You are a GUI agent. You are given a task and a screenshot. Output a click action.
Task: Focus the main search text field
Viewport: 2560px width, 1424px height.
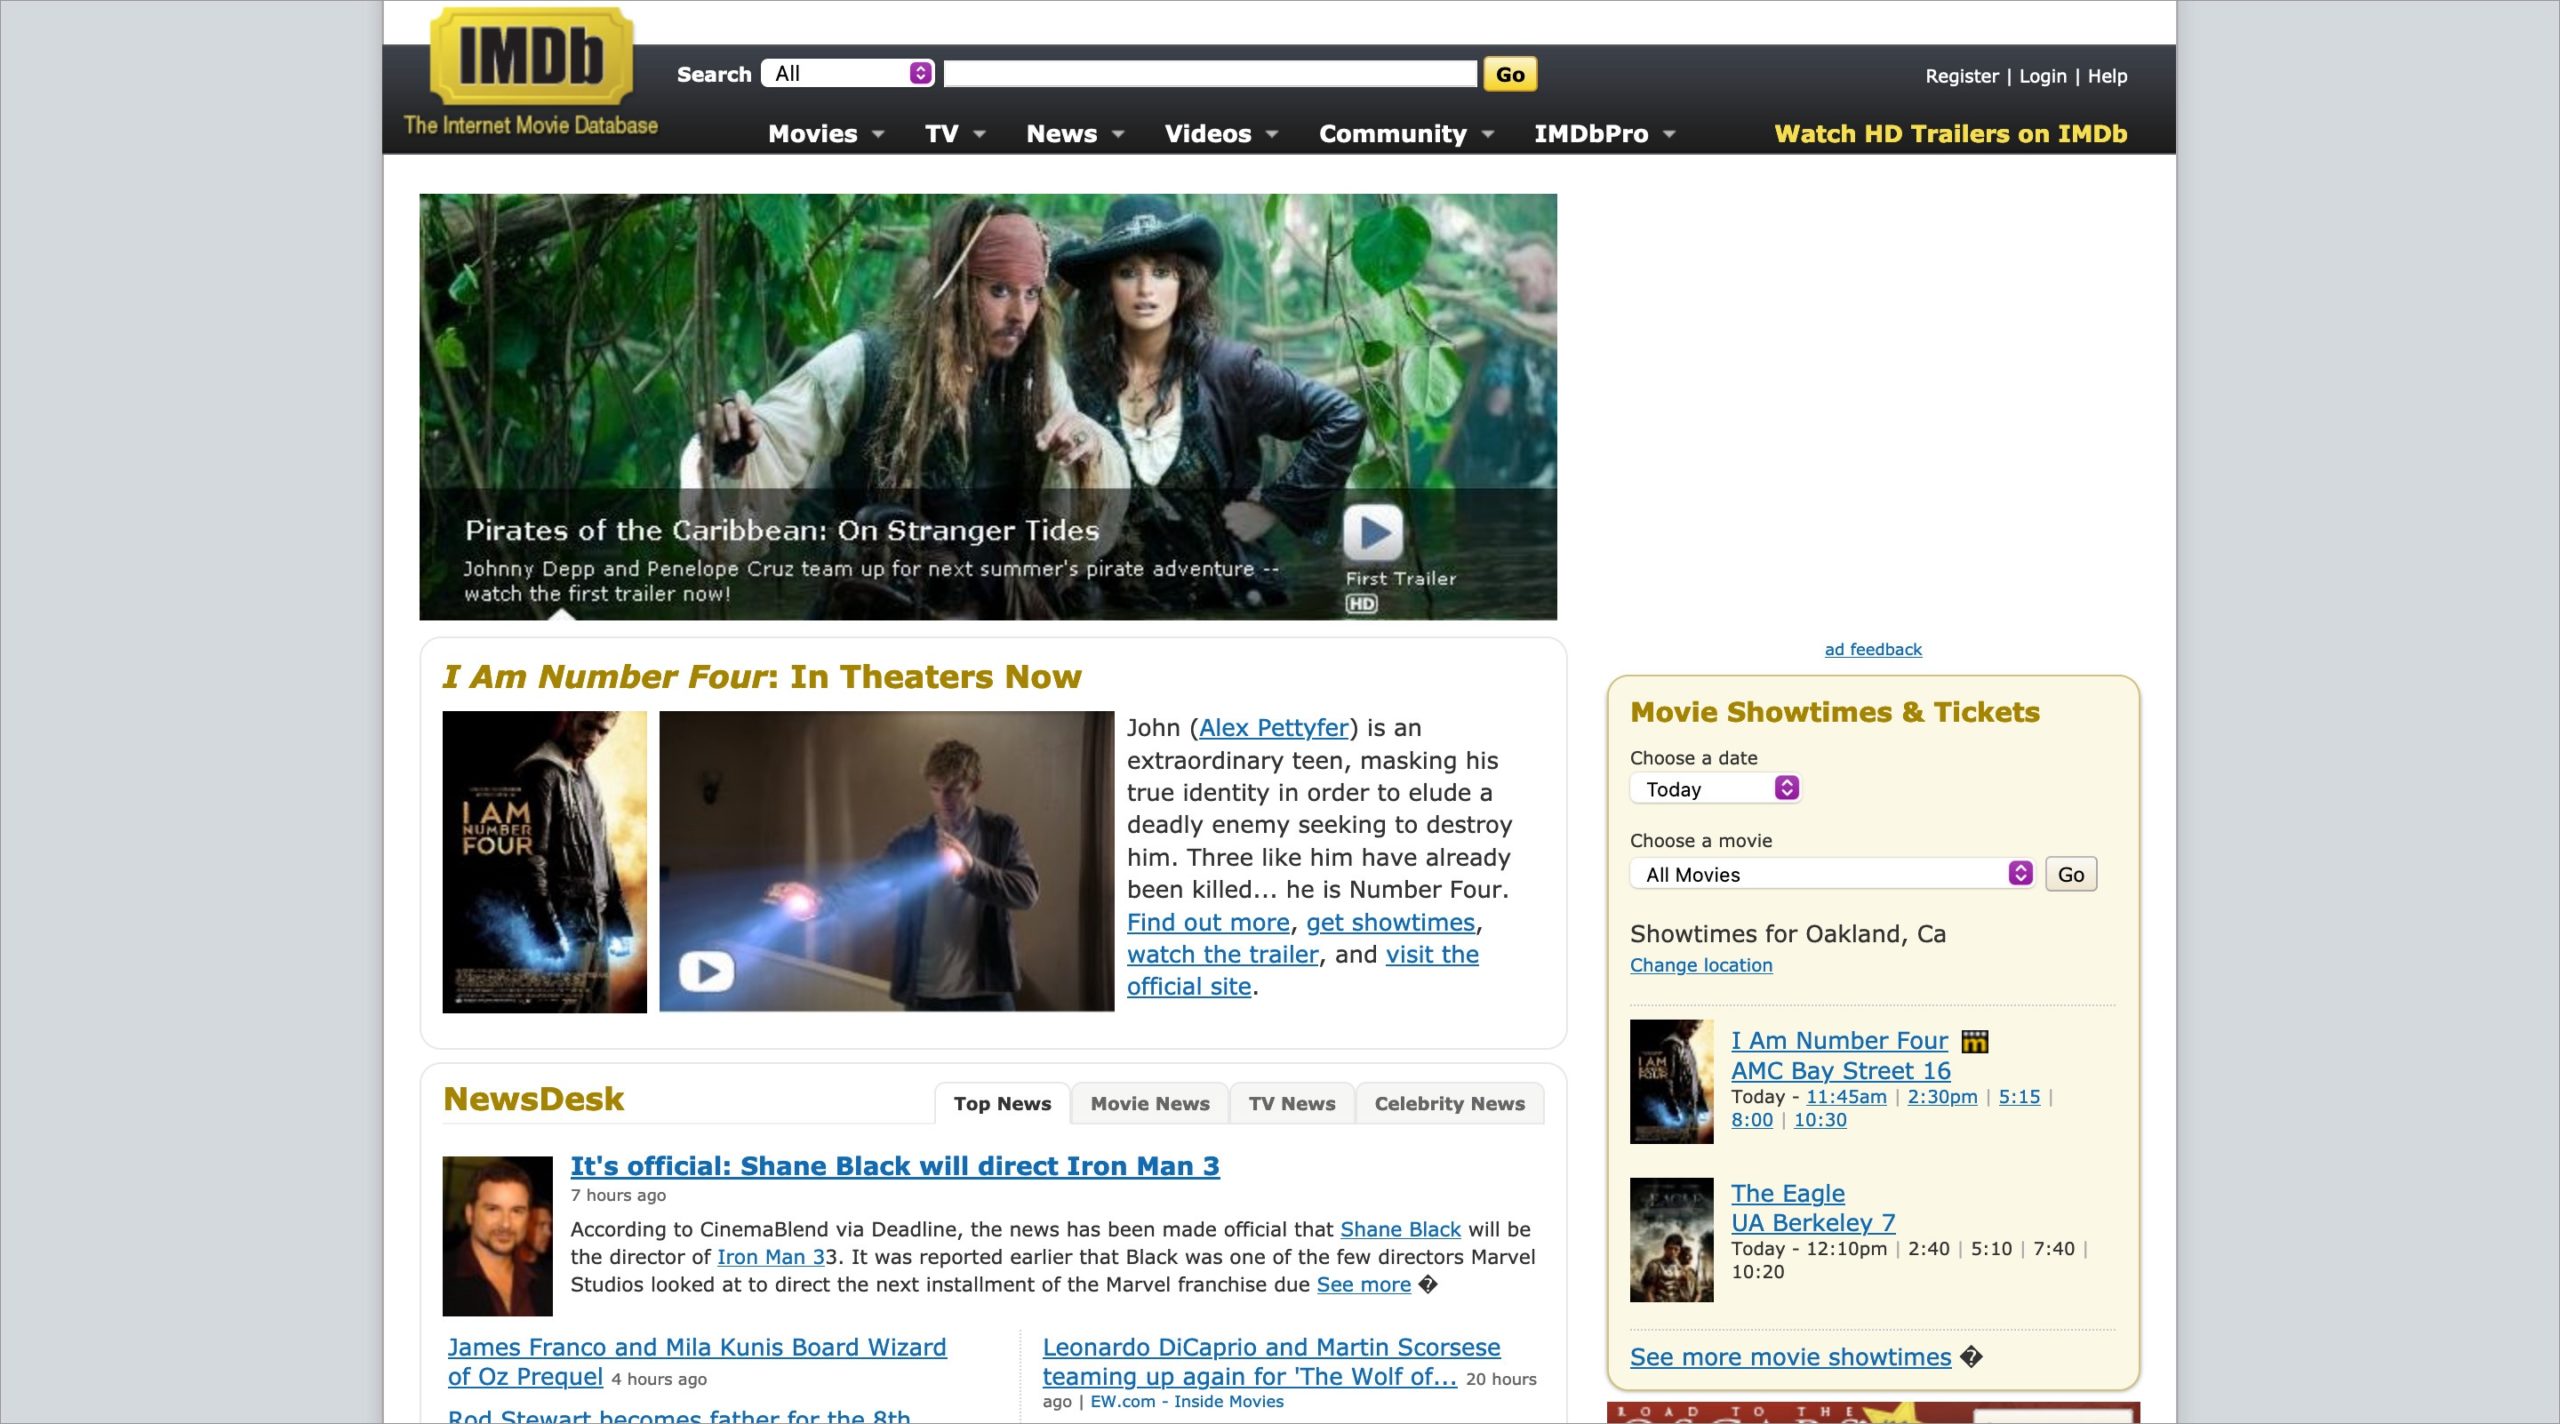tap(1210, 73)
